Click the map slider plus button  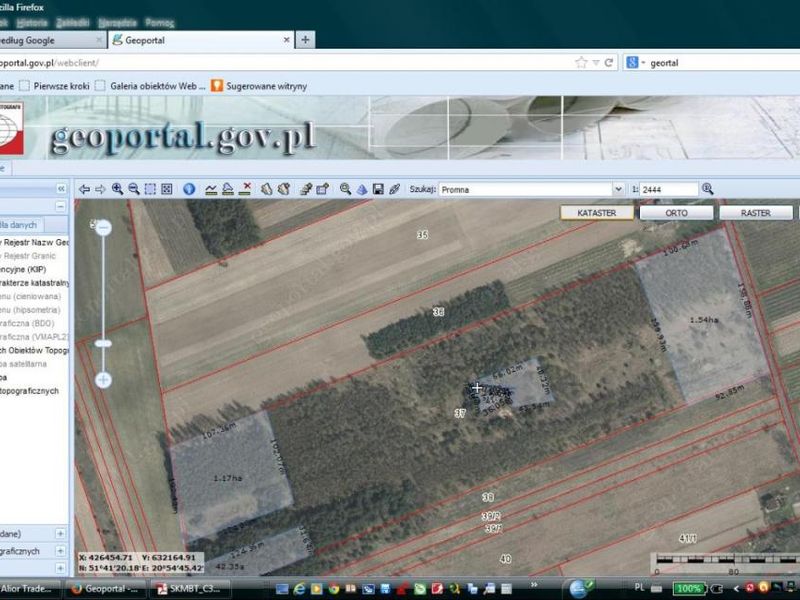coord(104,380)
